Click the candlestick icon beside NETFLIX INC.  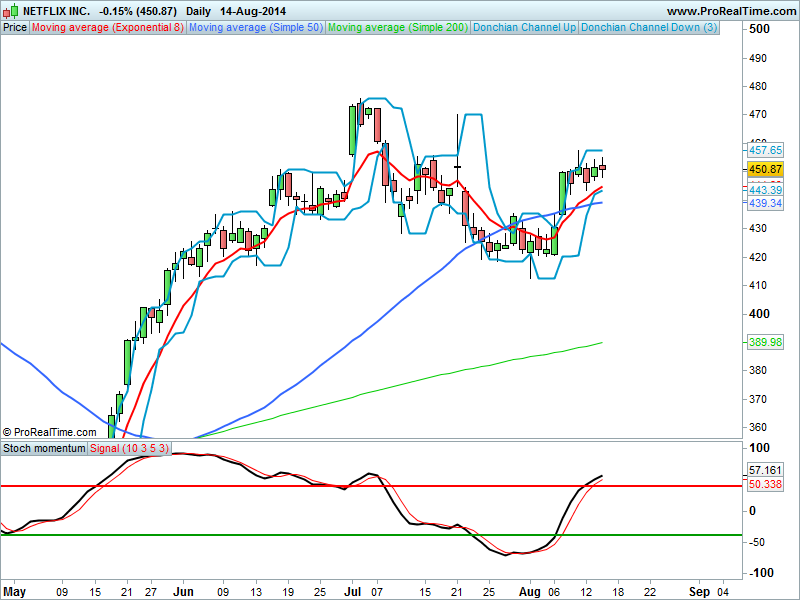coord(11,11)
